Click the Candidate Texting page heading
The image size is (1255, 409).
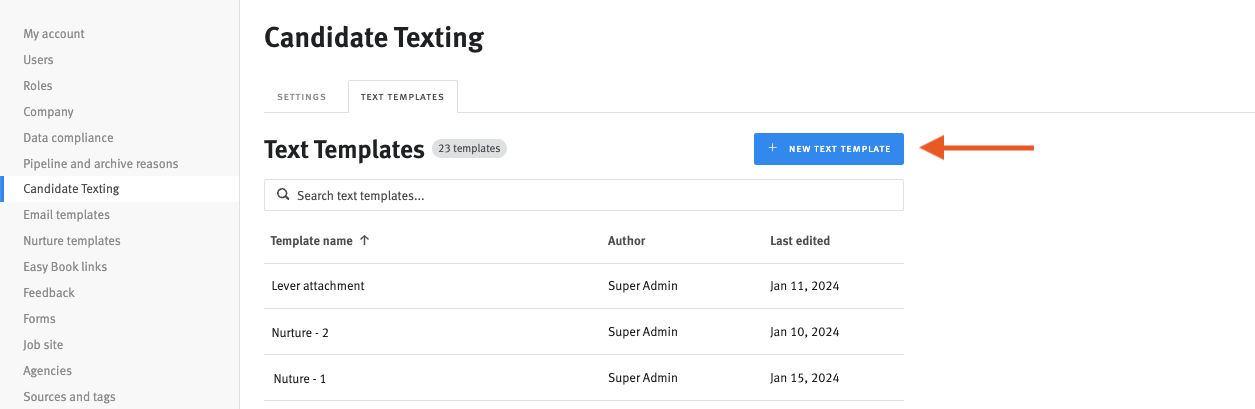374,38
